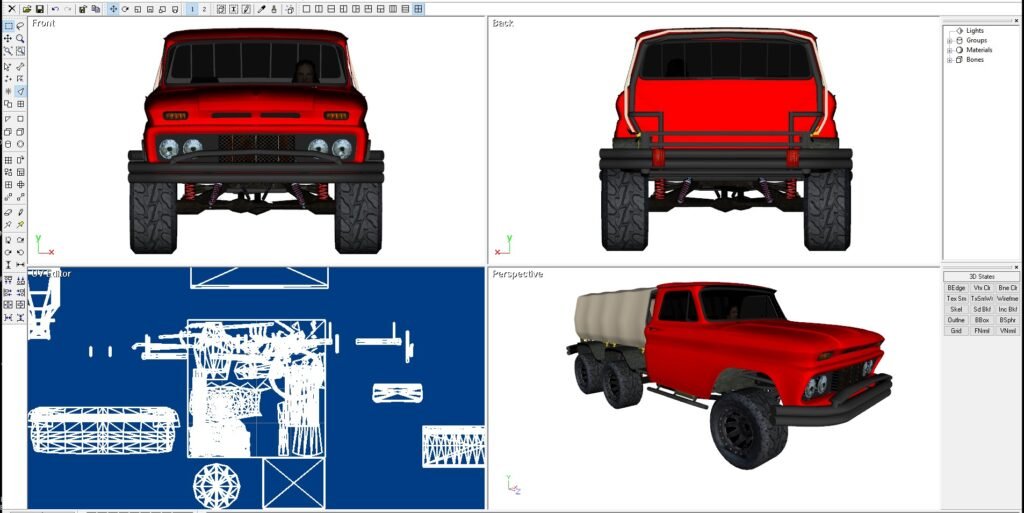Click the delete X icon in toolbar
The image size is (1024, 513).
point(11,9)
